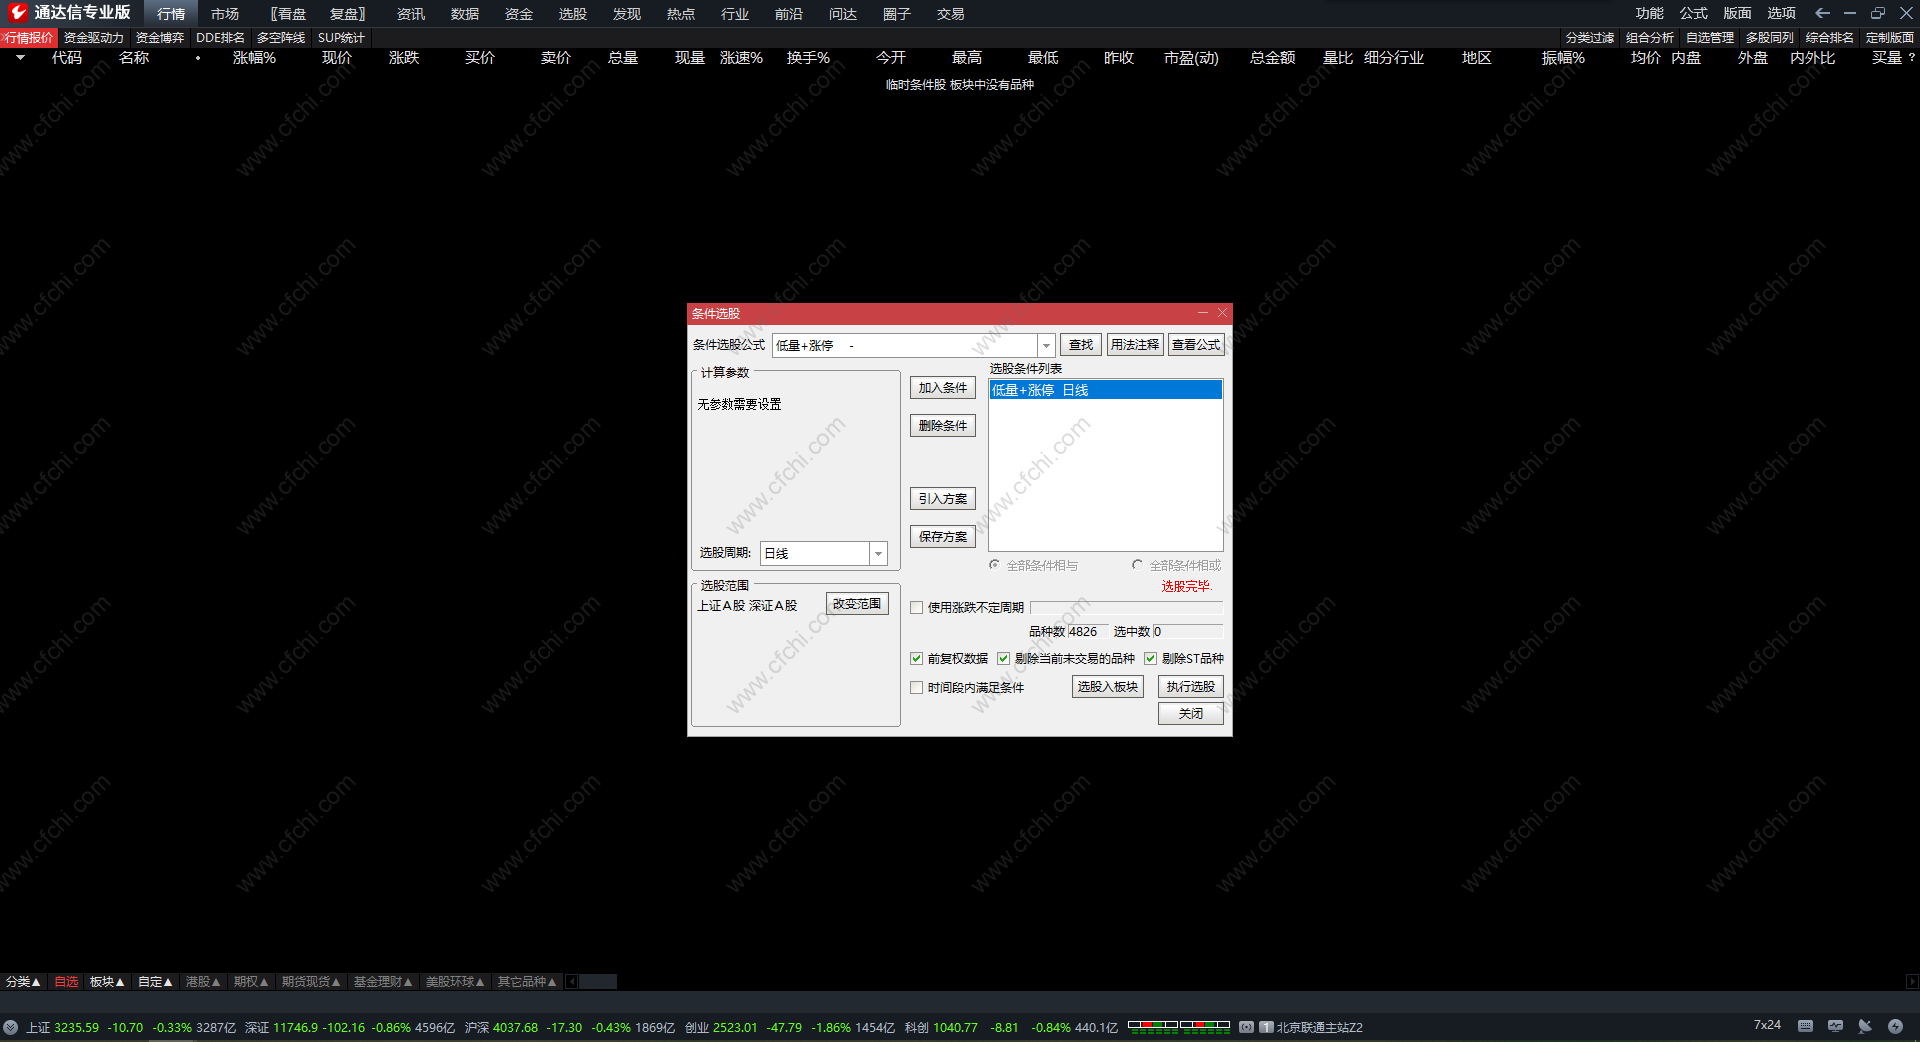Switch to the DDE排名 tab
This screenshot has width=1920, height=1042.
pos(221,38)
